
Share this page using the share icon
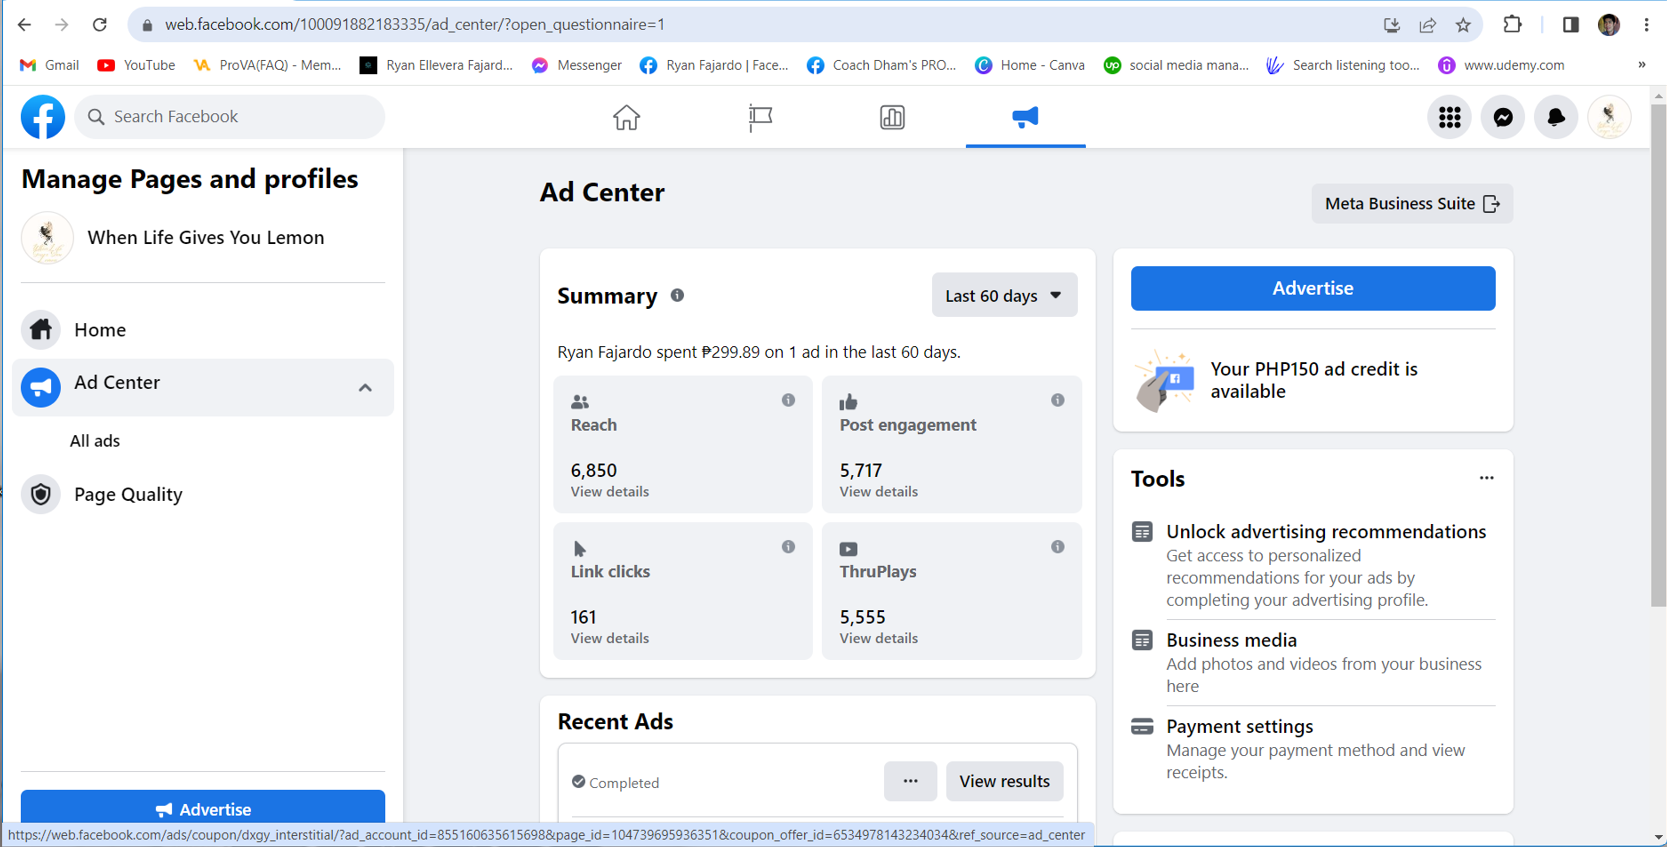[1427, 25]
